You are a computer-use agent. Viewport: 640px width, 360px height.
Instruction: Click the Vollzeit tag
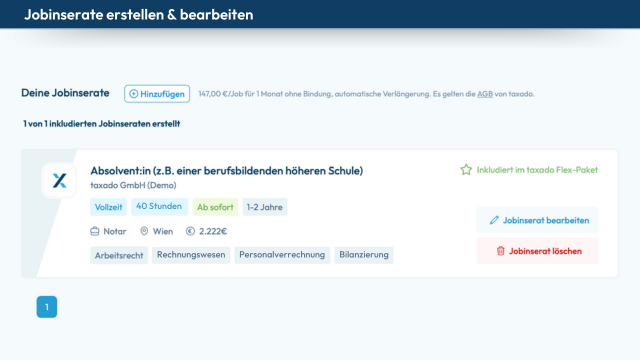[x=109, y=207]
